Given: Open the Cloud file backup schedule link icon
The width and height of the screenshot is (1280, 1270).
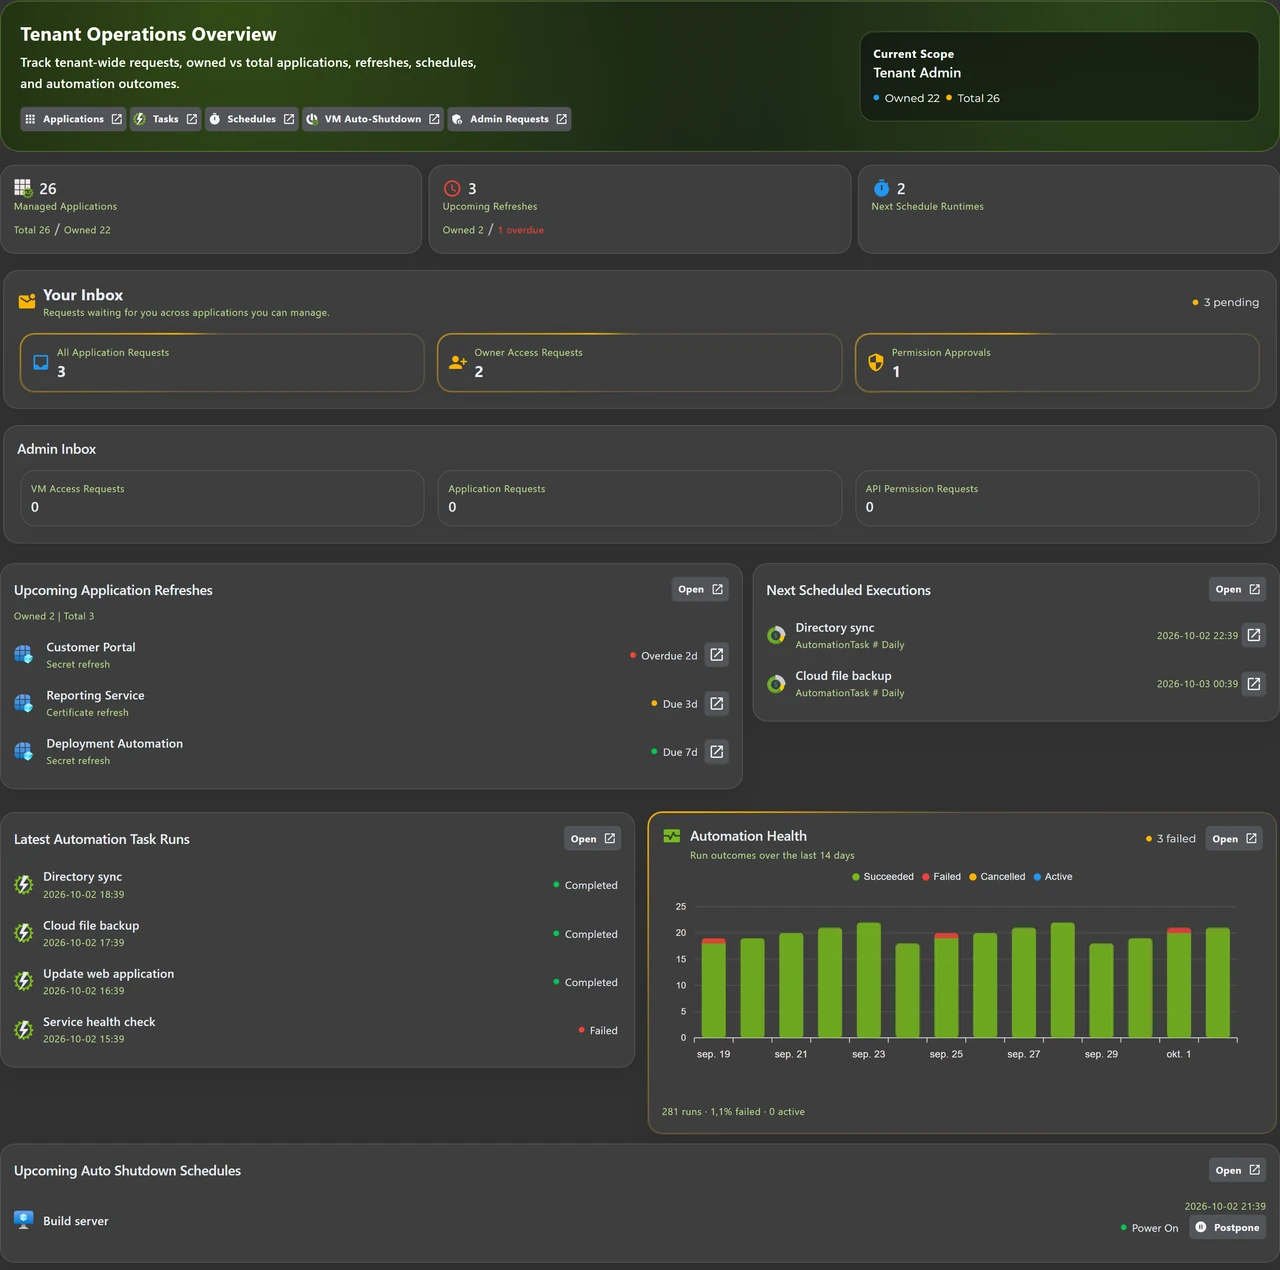Looking at the screenshot, I should 1254,684.
